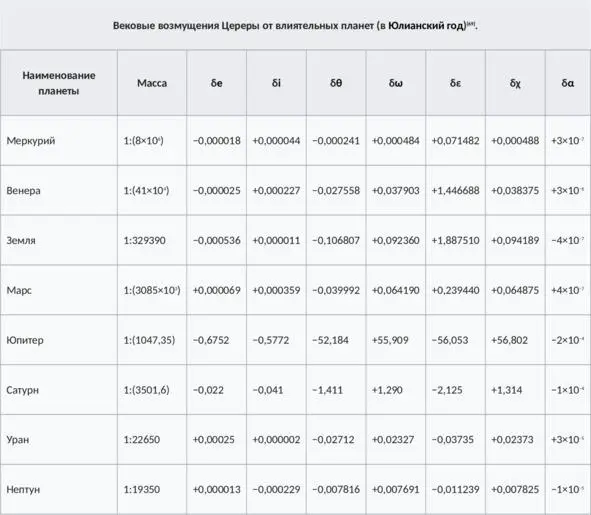Select the 'δε' column header

coord(455,83)
